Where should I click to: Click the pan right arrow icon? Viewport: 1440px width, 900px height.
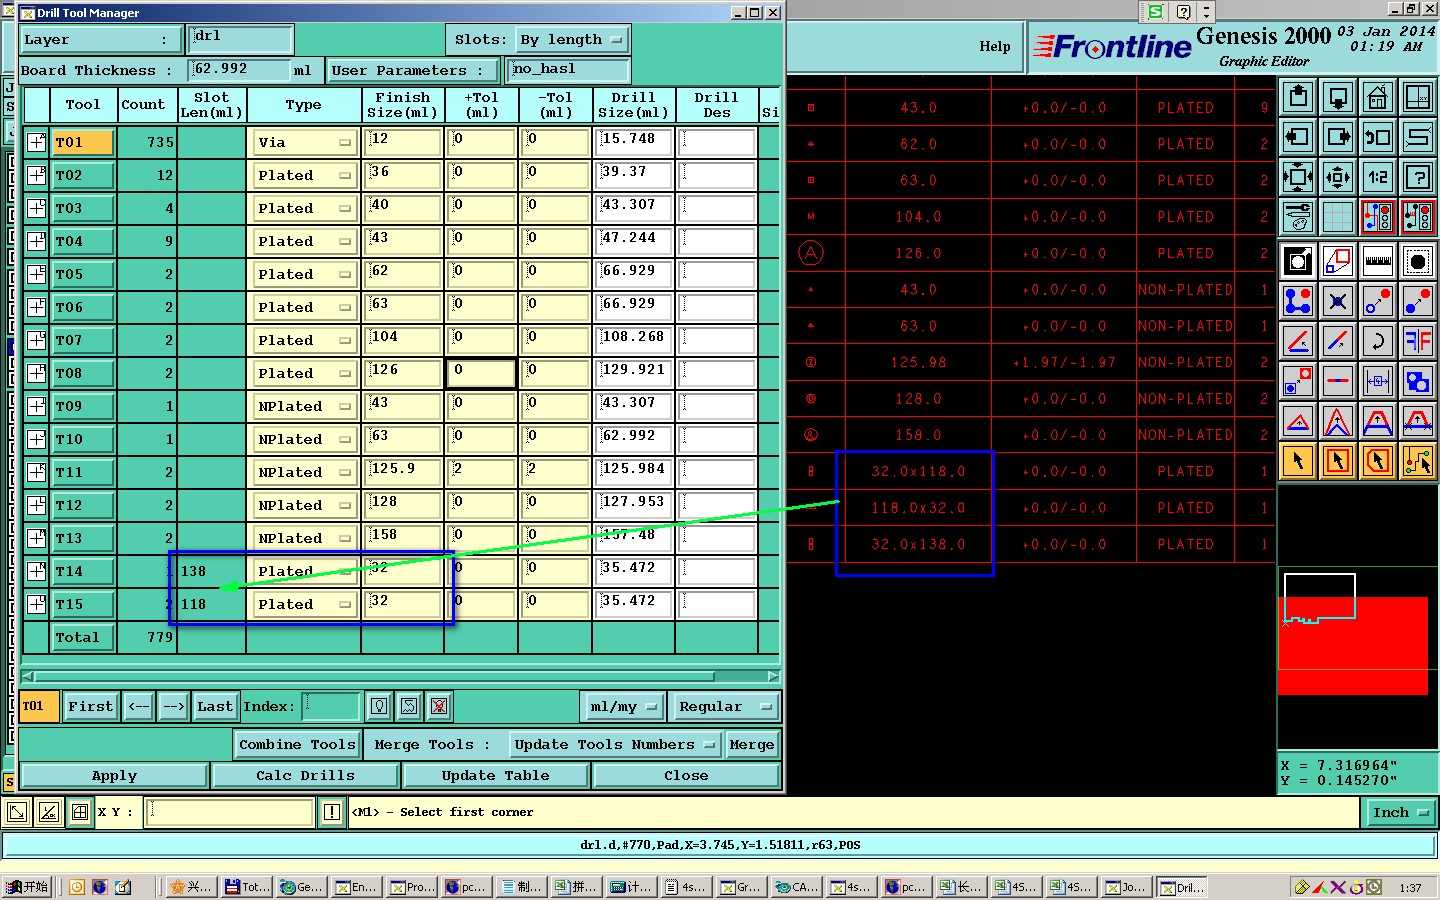[1338, 137]
